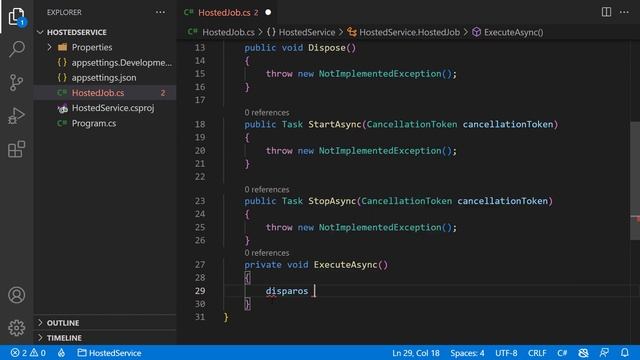Viewport: 640px width, 360px height.
Task: Split the editor to the right
Action: (606, 12)
